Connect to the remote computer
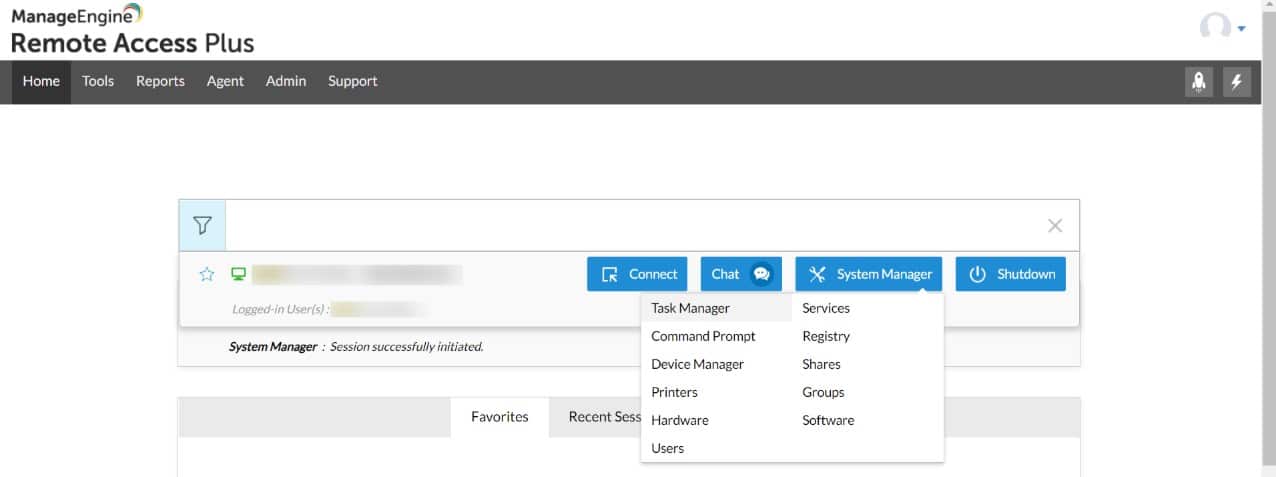 (637, 274)
